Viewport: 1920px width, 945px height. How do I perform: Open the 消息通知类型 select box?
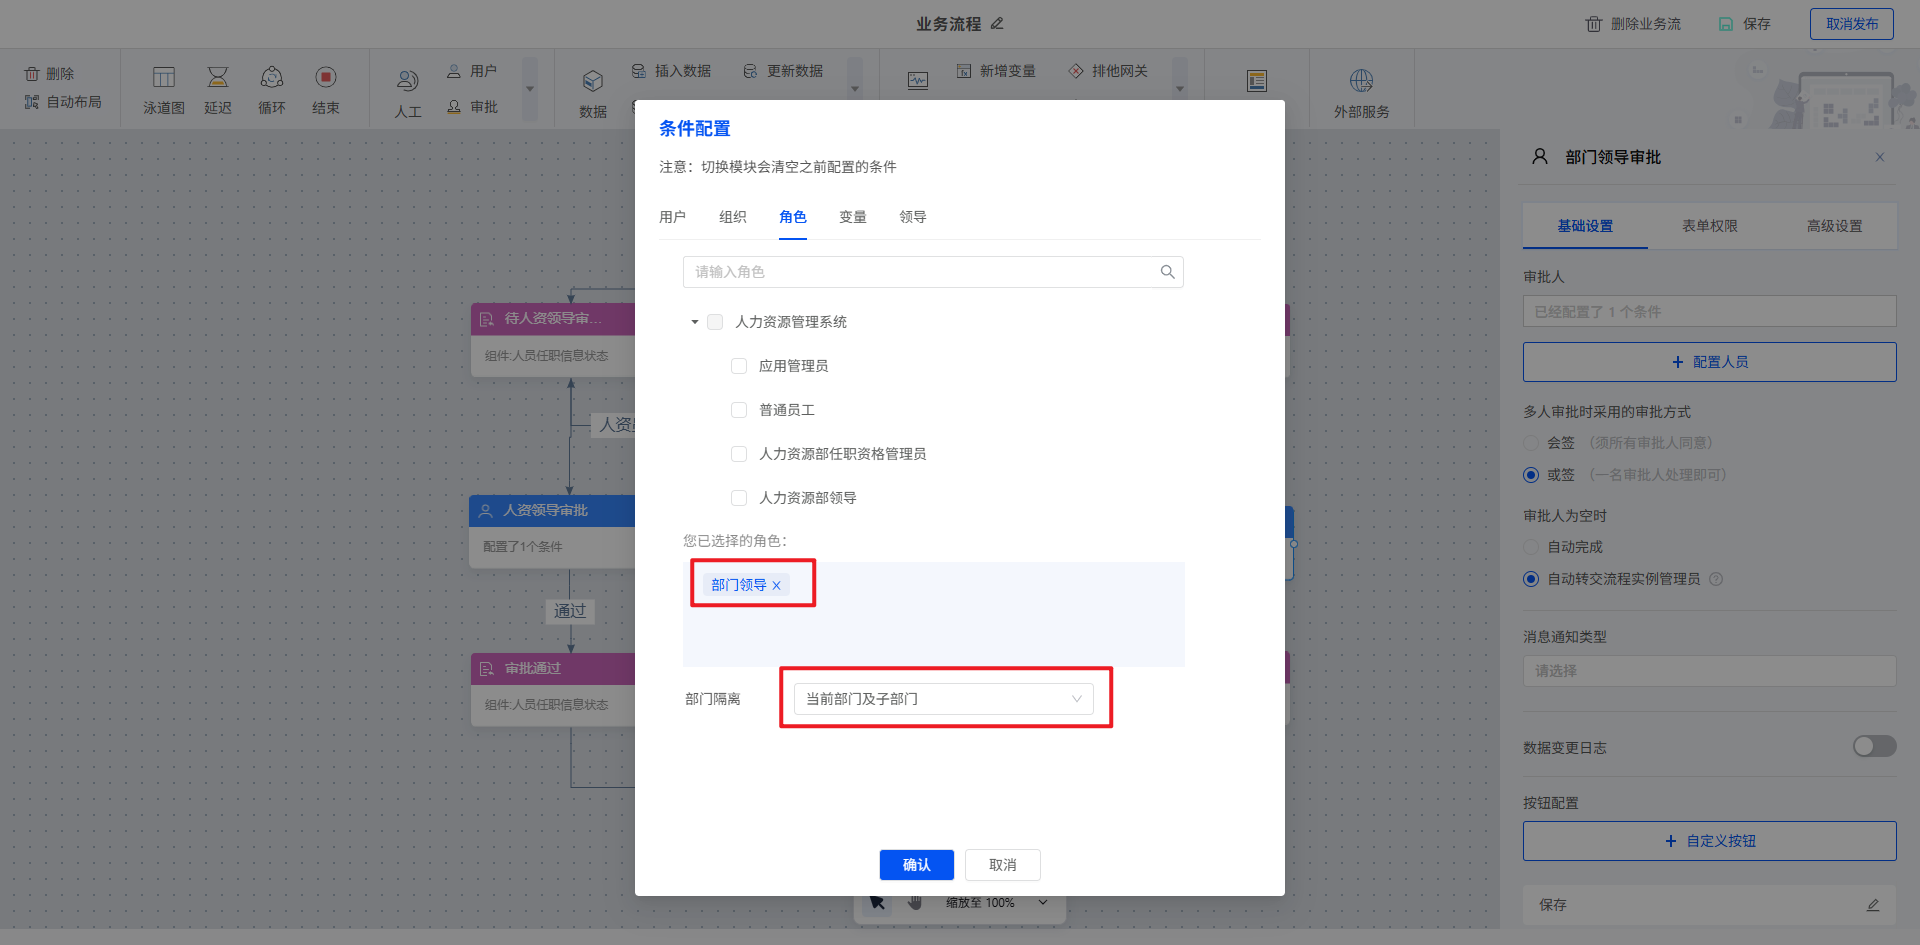tap(1708, 671)
